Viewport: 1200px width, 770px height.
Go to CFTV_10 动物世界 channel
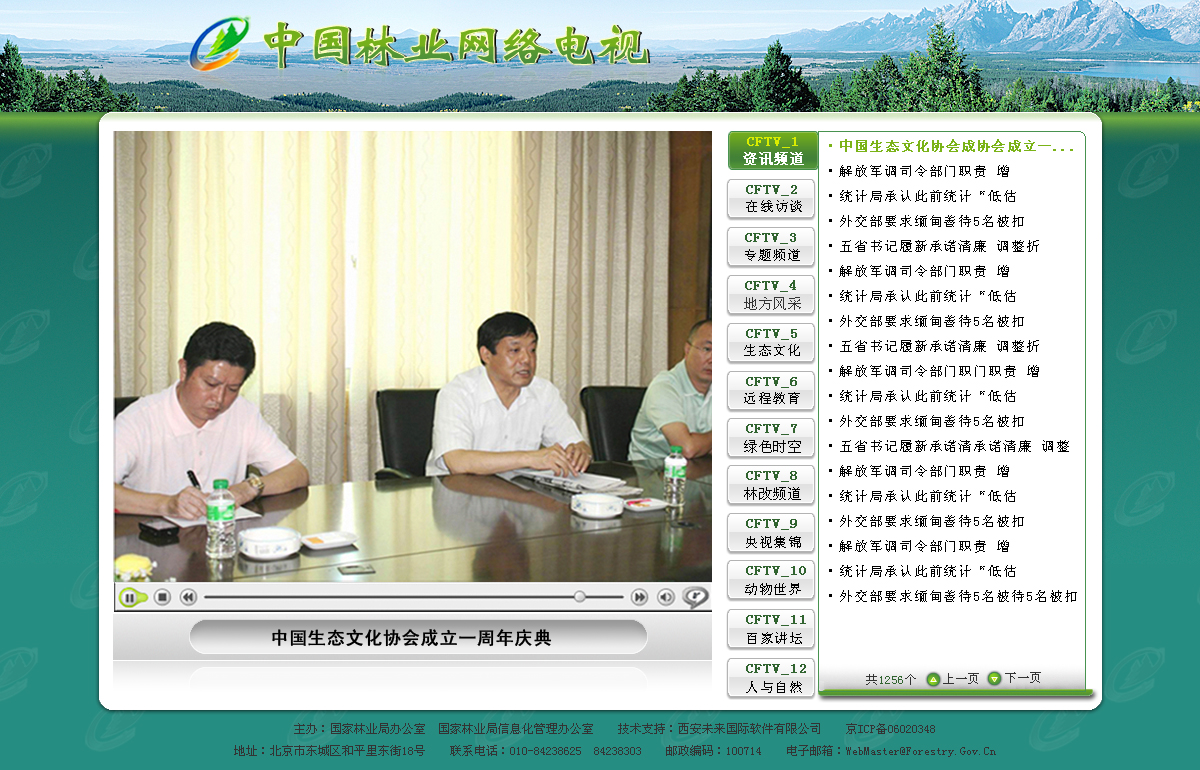click(x=771, y=579)
